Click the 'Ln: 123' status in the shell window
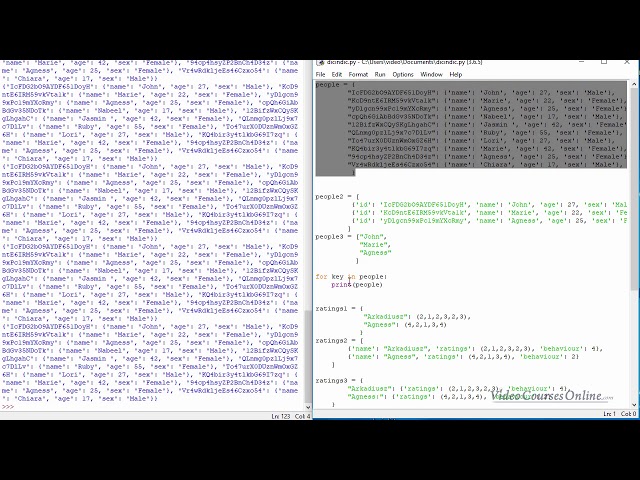This screenshot has height=480, width=640. tap(280, 416)
